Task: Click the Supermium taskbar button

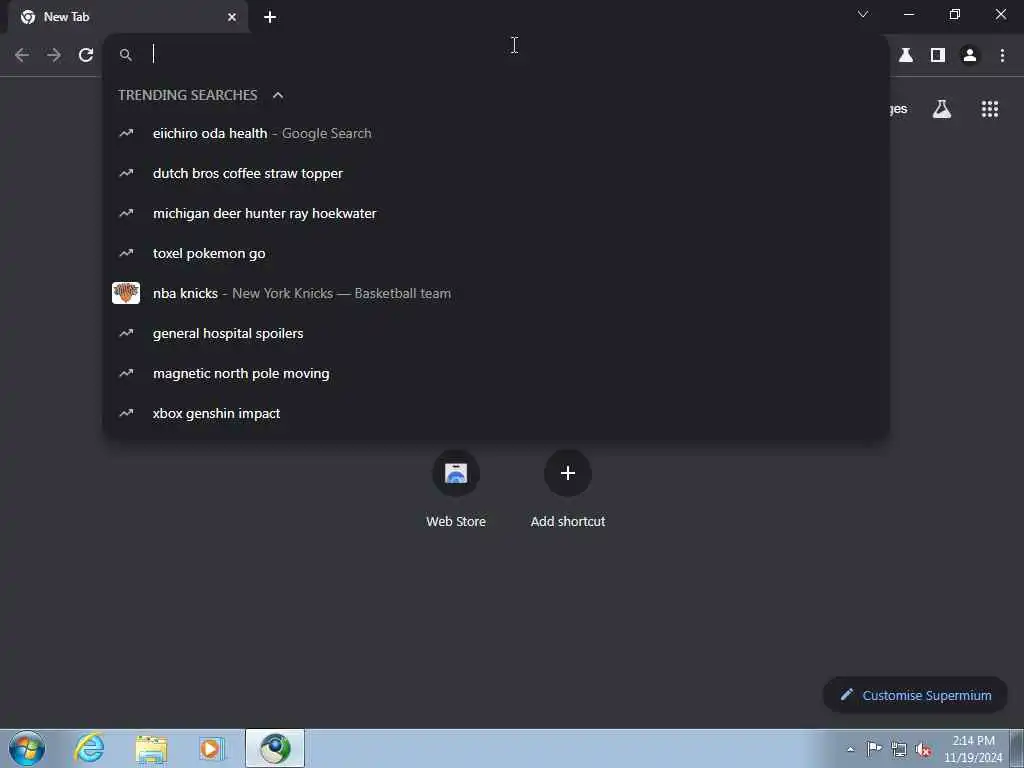Action: (x=275, y=748)
